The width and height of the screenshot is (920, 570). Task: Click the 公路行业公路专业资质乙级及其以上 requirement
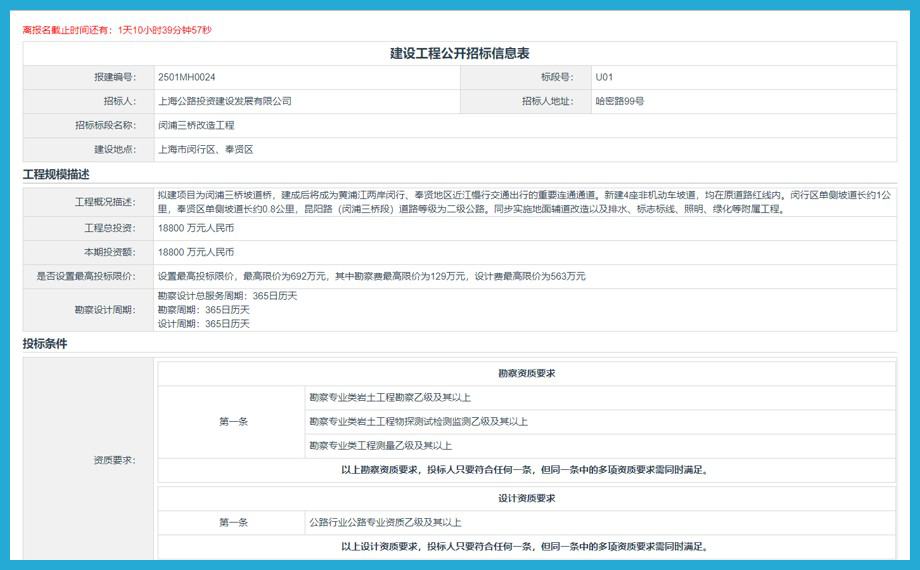coord(385,523)
